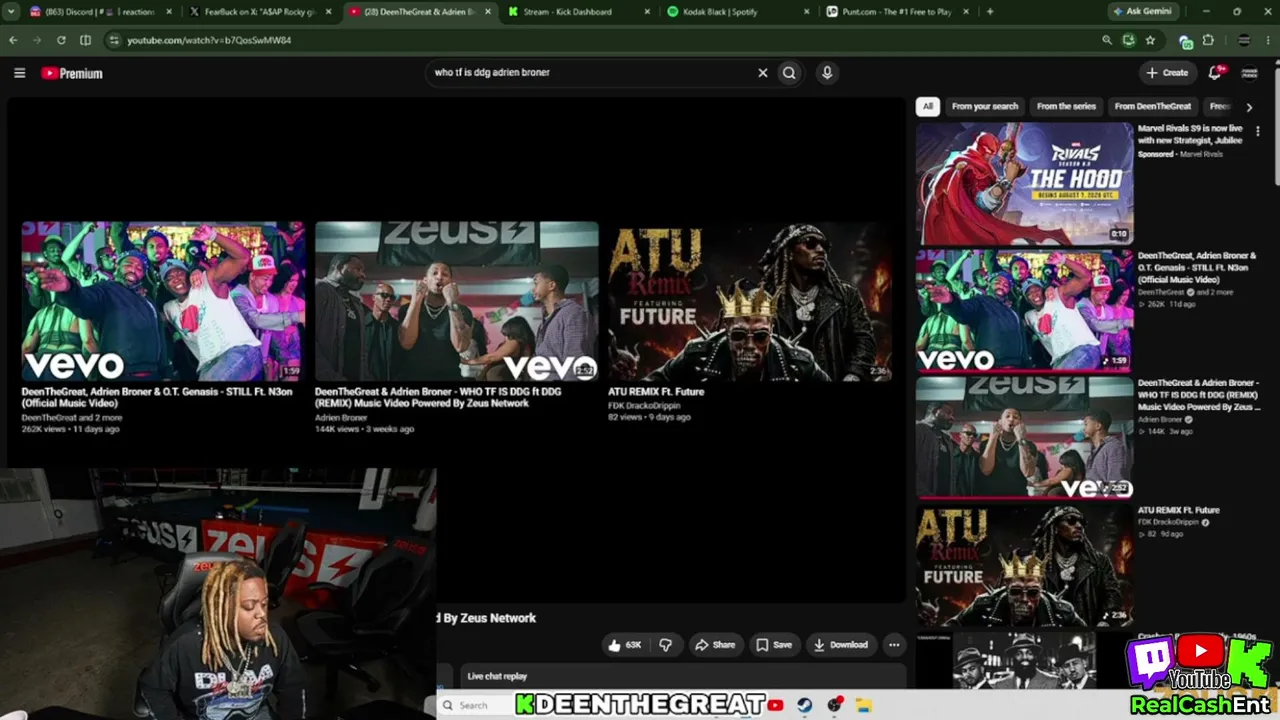The image size is (1280, 720).
Task: Click the YouTube search input field
Action: point(590,72)
